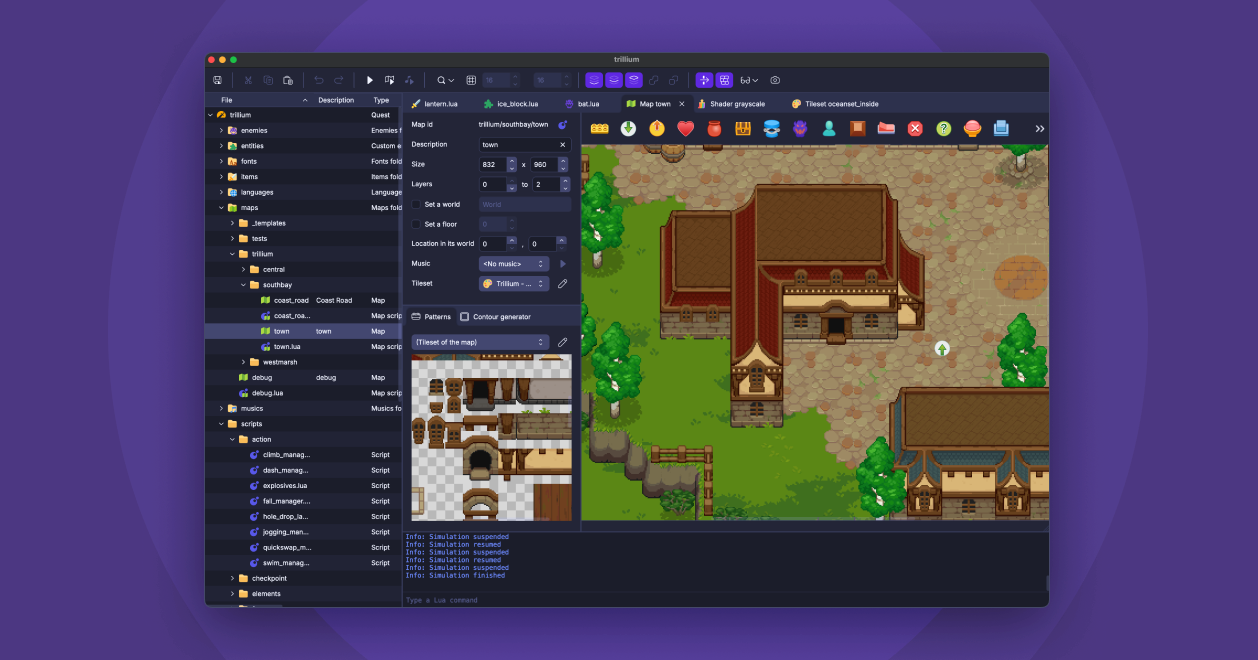Image resolution: width=1258 pixels, height=660 pixels.
Task: Click the Paste clipboard toolbar icon
Action: (288, 80)
